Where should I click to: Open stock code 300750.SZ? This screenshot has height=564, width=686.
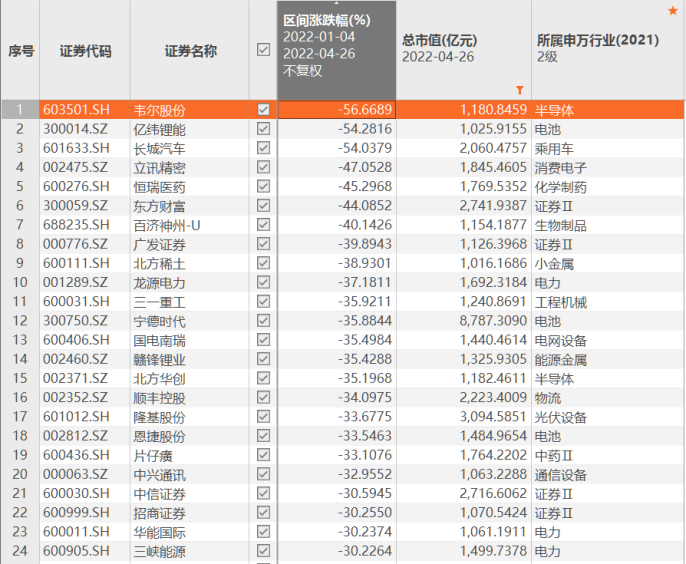click(76, 322)
